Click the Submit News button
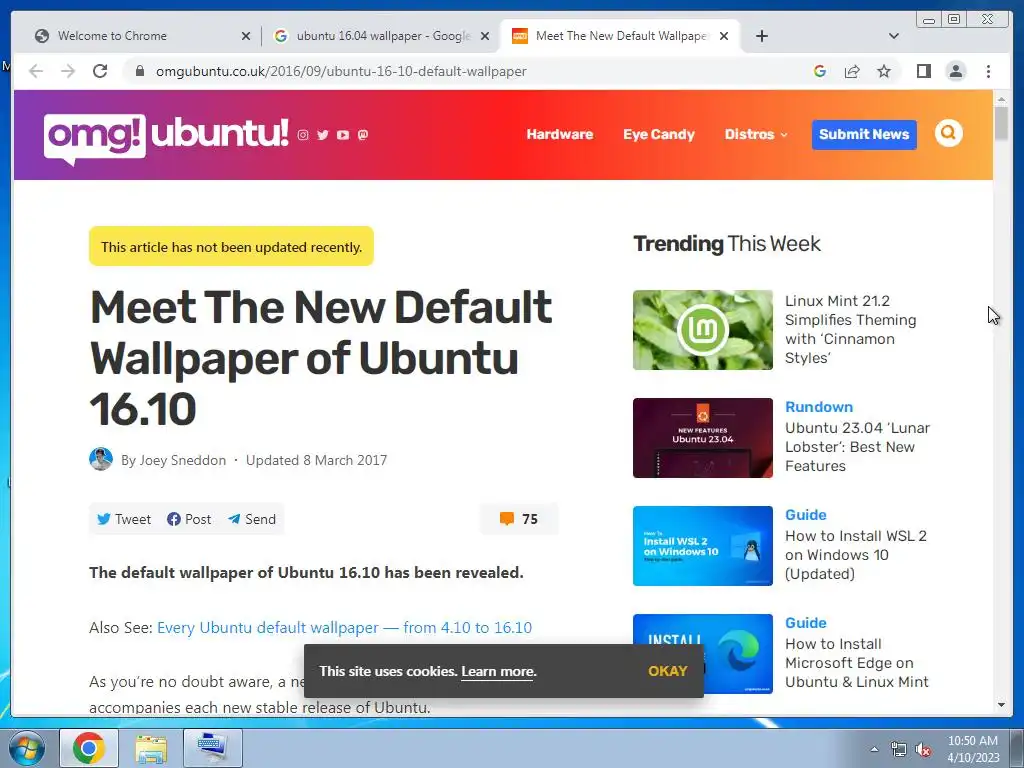The height and width of the screenshot is (768, 1024). [x=864, y=135]
